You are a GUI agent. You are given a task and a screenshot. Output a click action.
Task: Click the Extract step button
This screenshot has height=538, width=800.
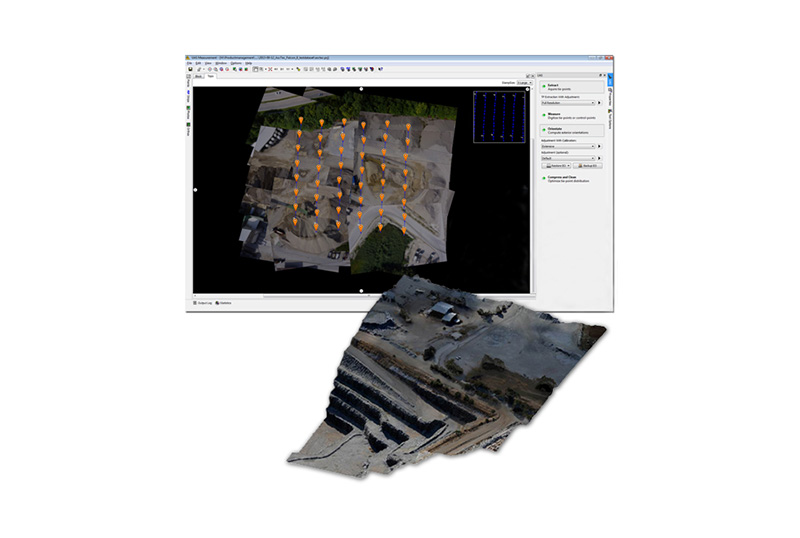tap(552, 88)
